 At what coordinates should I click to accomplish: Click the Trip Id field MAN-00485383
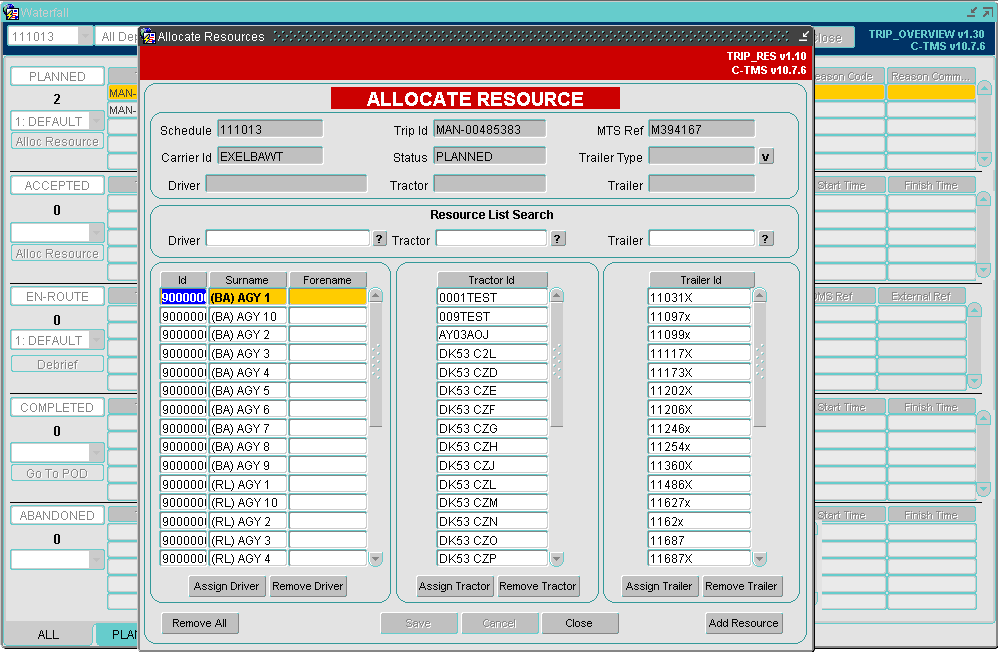[x=489, y=129]
